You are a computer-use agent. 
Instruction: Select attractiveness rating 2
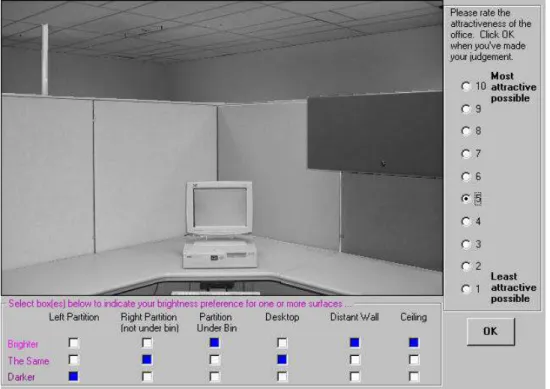coord(466,266)
